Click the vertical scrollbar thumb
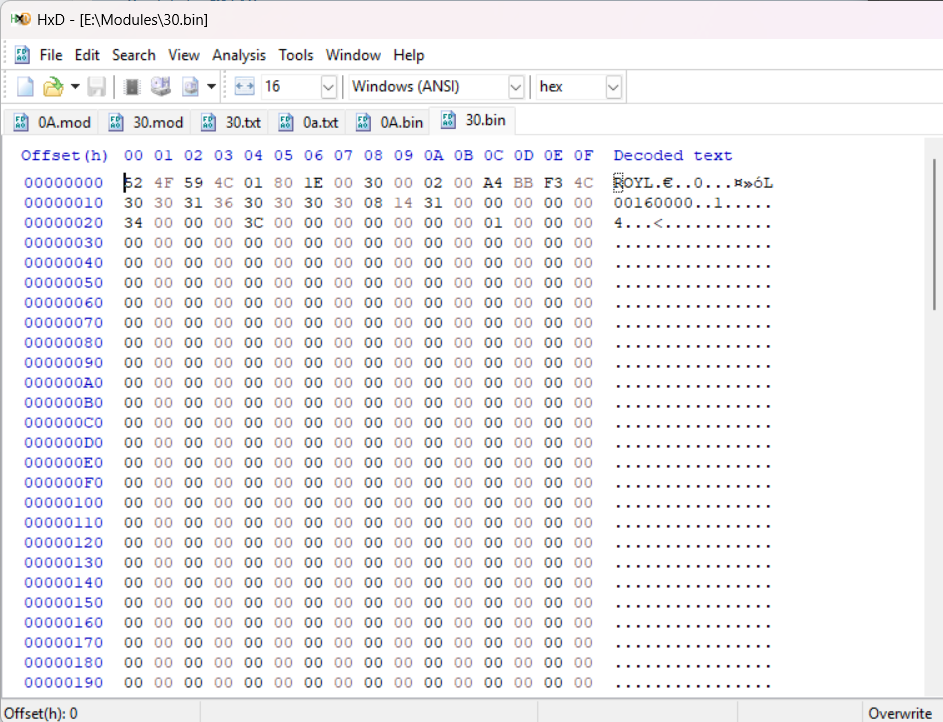The height and width of the screenshot is (722, 943). pyautogui.click(x=935, y=234)
